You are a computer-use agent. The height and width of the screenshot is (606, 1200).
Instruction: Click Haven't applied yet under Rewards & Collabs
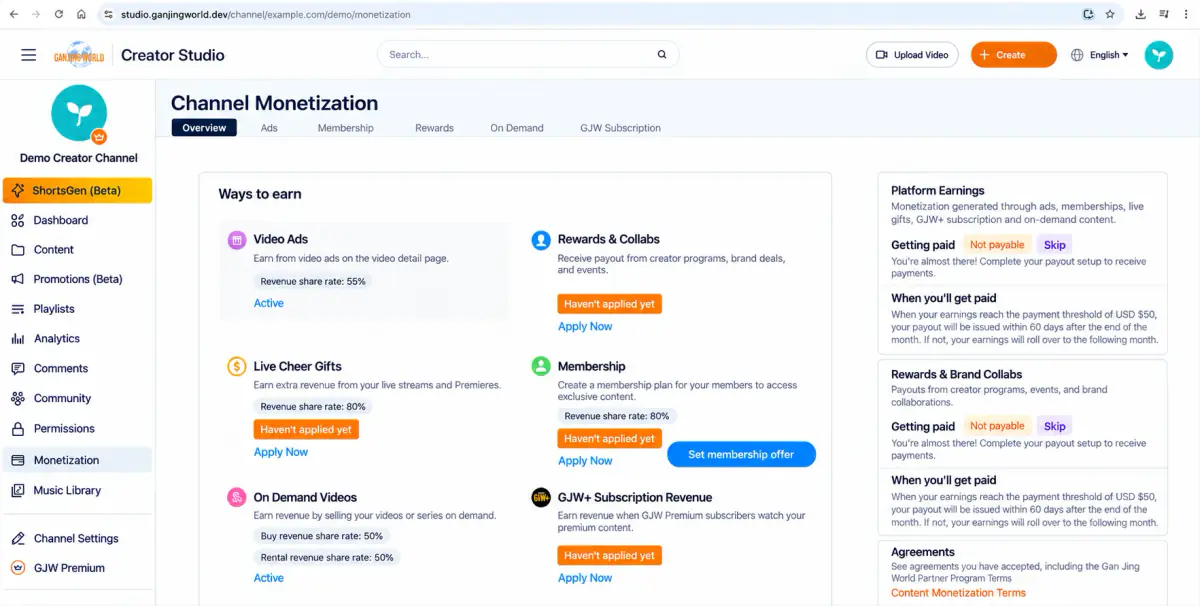609,304
